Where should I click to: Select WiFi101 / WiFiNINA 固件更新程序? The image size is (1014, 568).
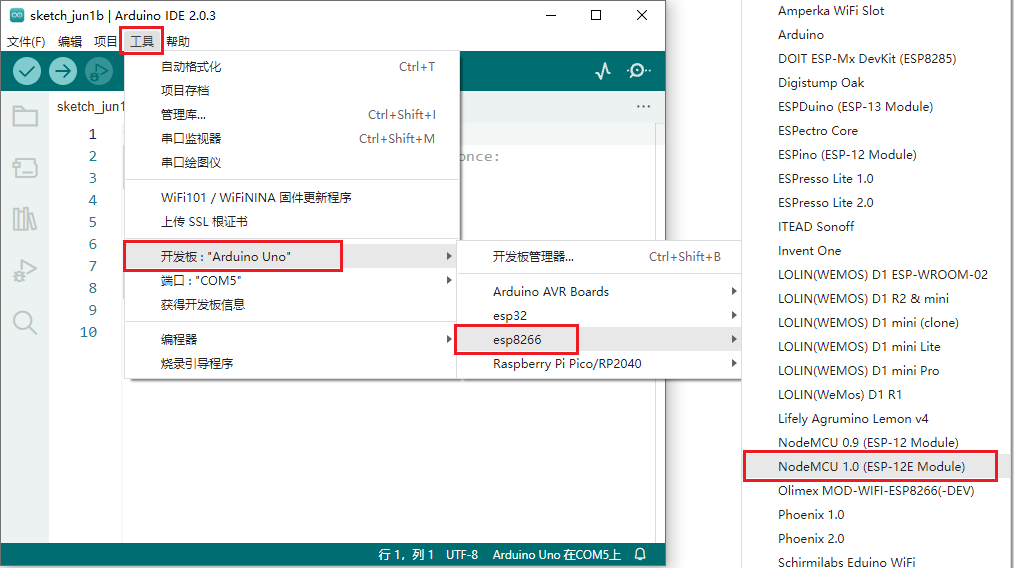coord(292,197)
